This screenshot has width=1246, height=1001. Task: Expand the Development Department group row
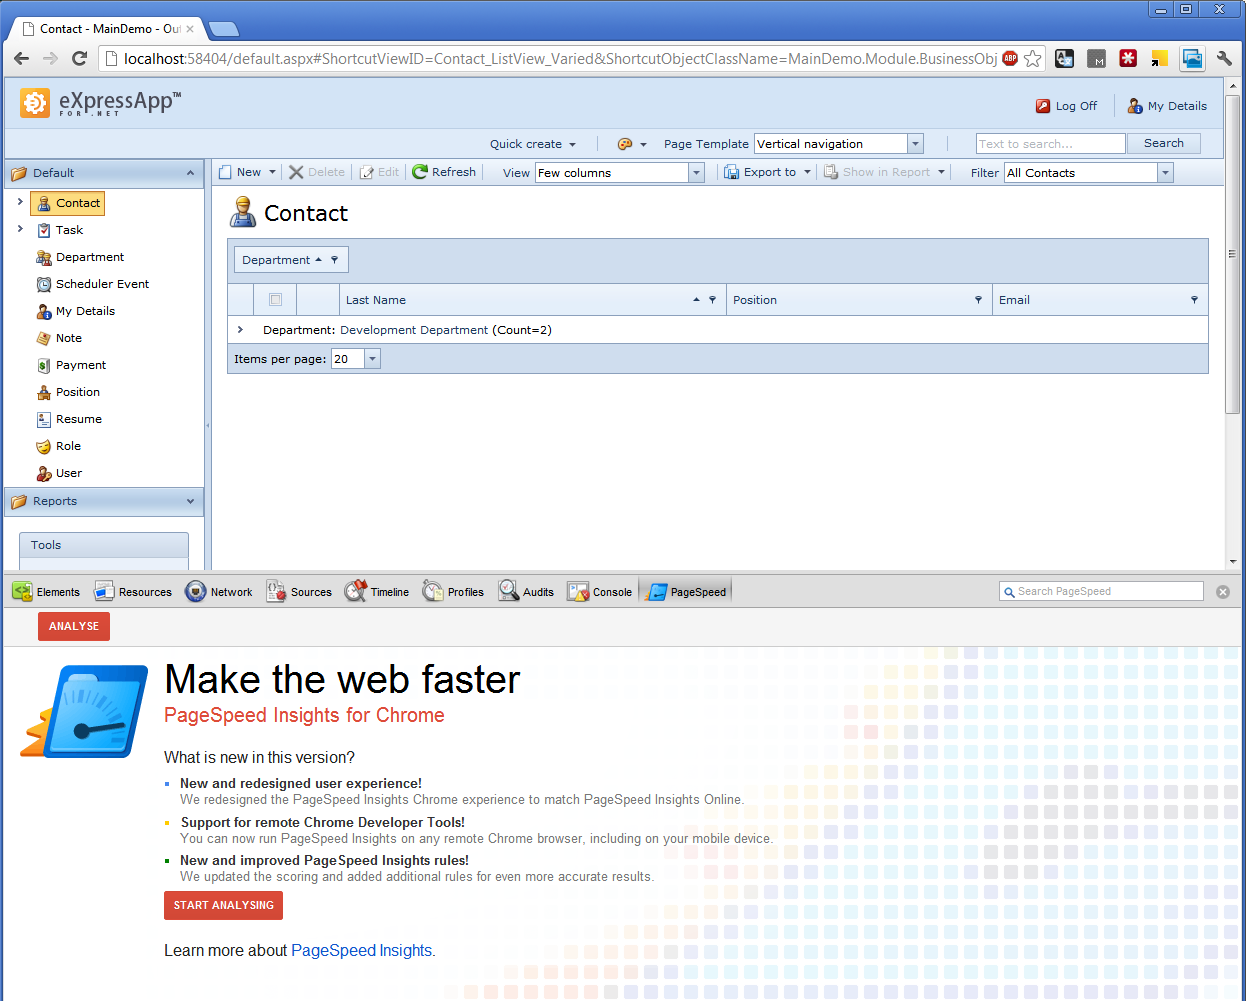(x=240, y=330)
